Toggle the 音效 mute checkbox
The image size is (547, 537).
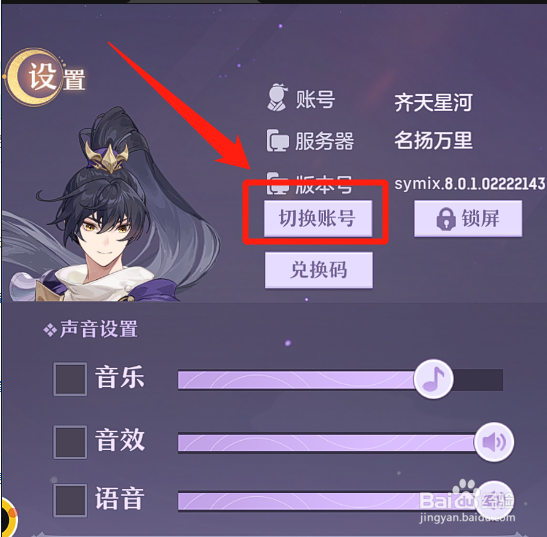[x=70, y=442]
